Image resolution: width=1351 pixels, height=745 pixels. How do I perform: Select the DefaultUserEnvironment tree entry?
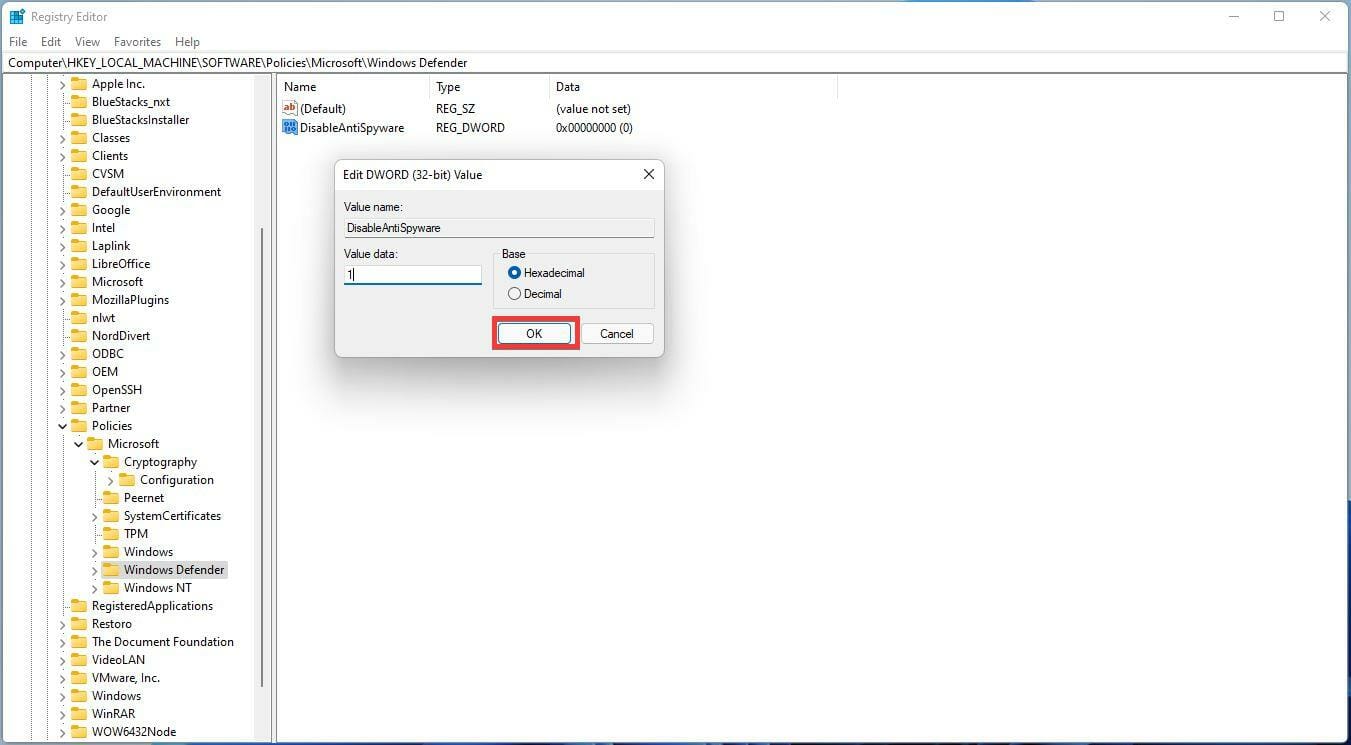tap(156, 192)
